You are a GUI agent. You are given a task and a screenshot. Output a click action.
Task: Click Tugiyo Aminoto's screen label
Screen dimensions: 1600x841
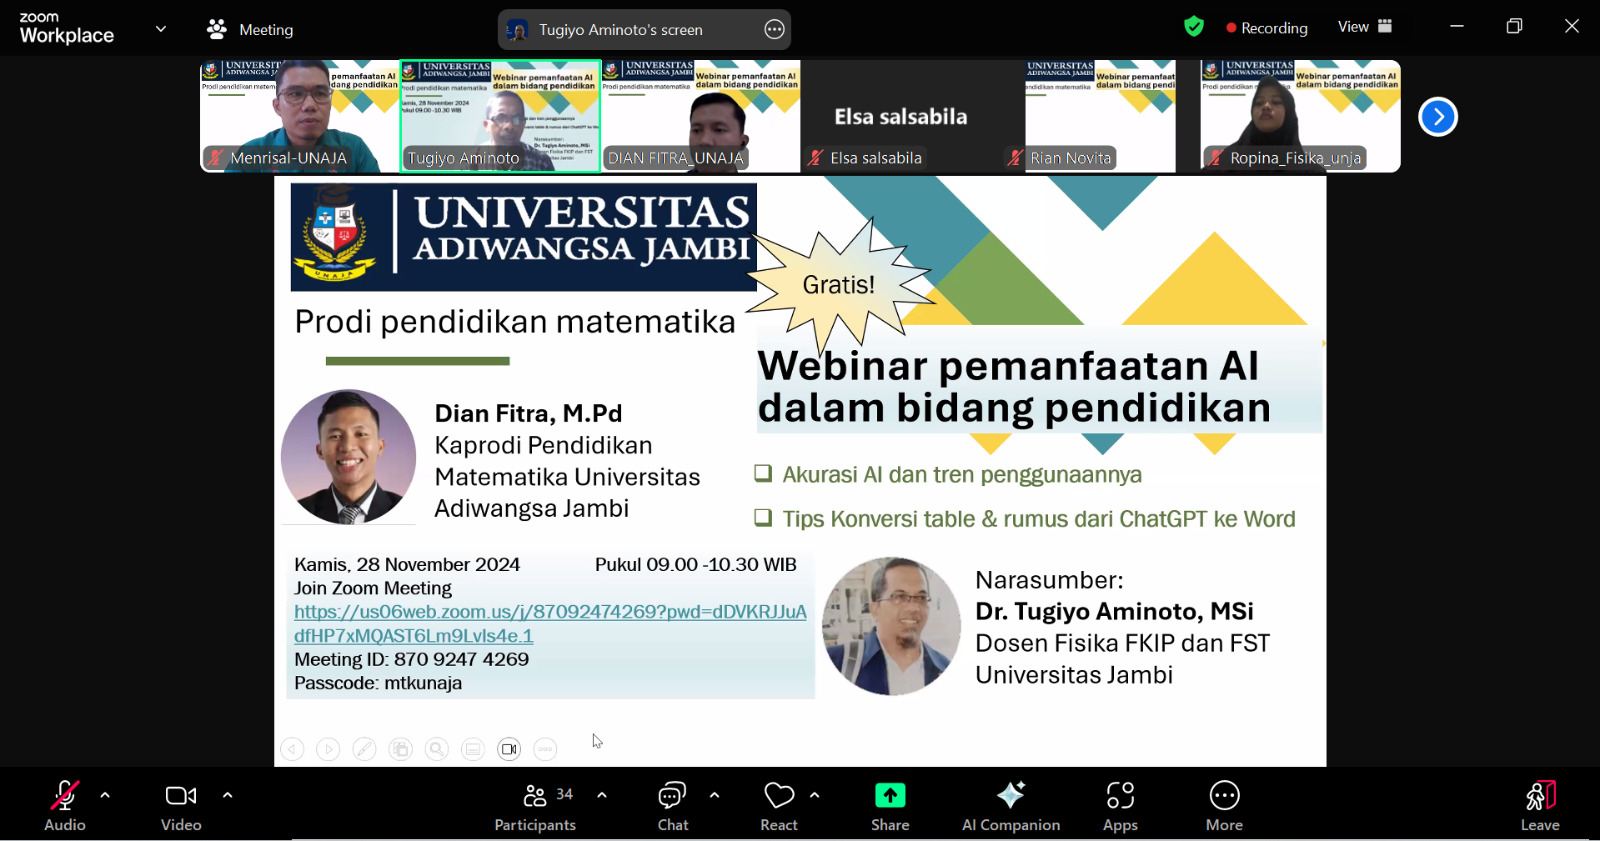click(621, 30)
